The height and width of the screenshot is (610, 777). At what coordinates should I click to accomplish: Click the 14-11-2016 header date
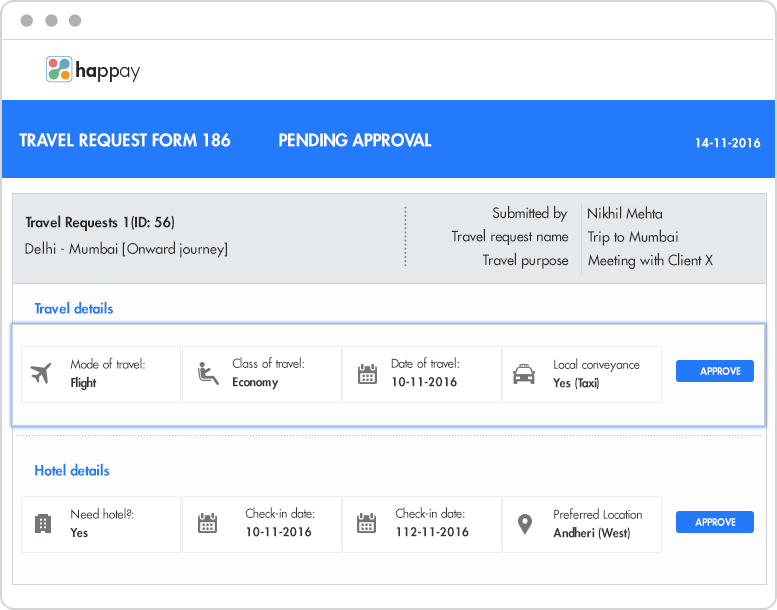(x=727, y=143)
